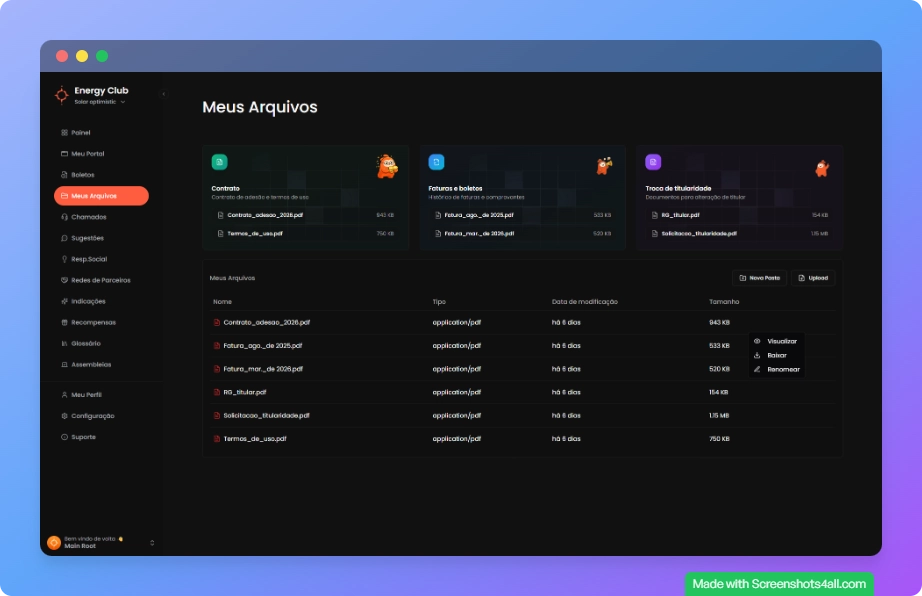Click the red PDF icon beside RG_titular.pdf
This screenshot has width=922, height=596.
click(216, 392)
